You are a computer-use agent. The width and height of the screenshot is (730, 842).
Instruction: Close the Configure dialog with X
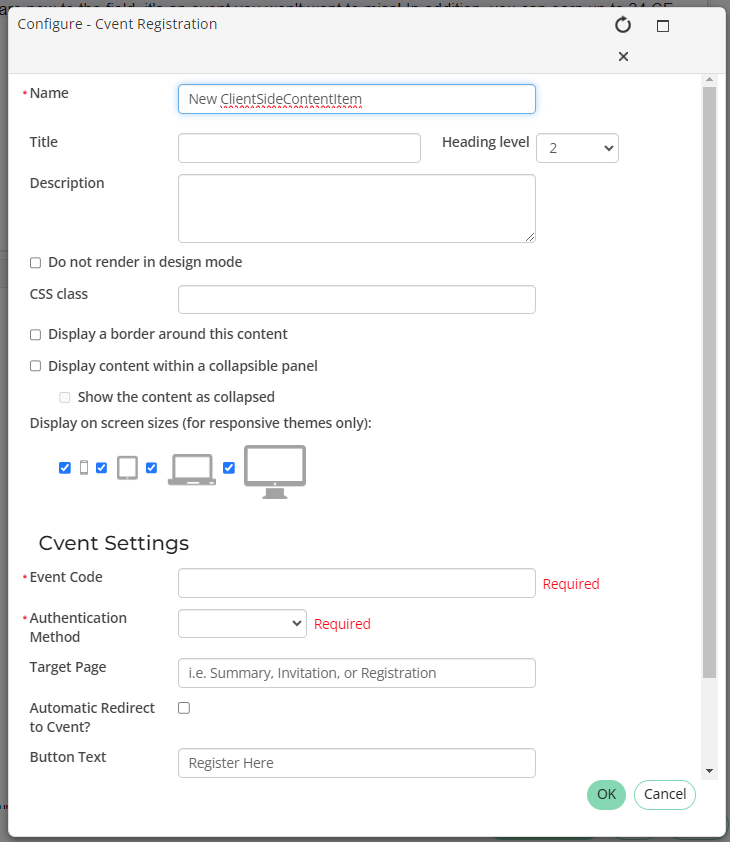click(623, 57)
